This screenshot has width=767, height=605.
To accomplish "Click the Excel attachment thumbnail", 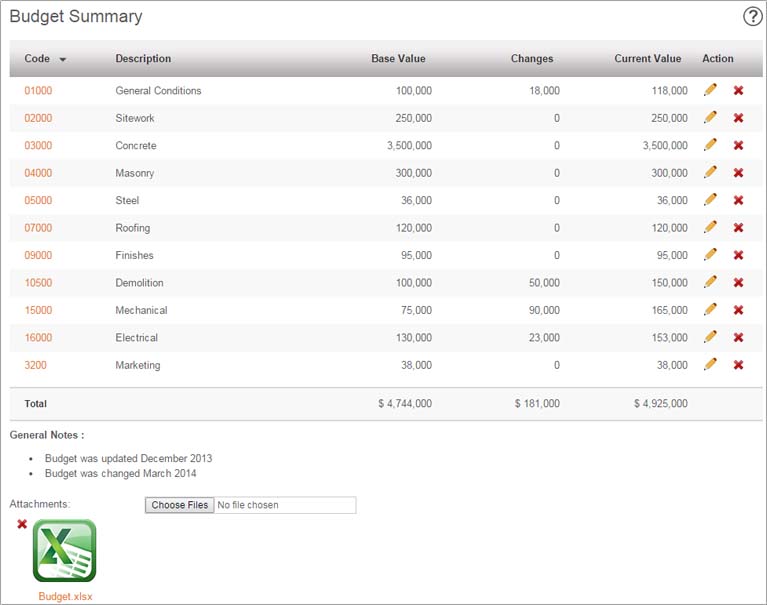I will click(x=65, y=551).
